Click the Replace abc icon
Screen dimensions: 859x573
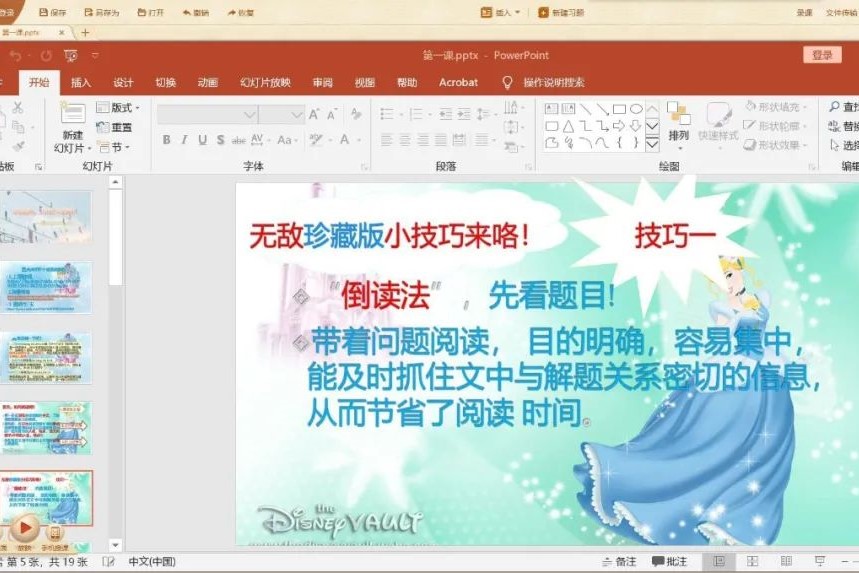[834, 127]
